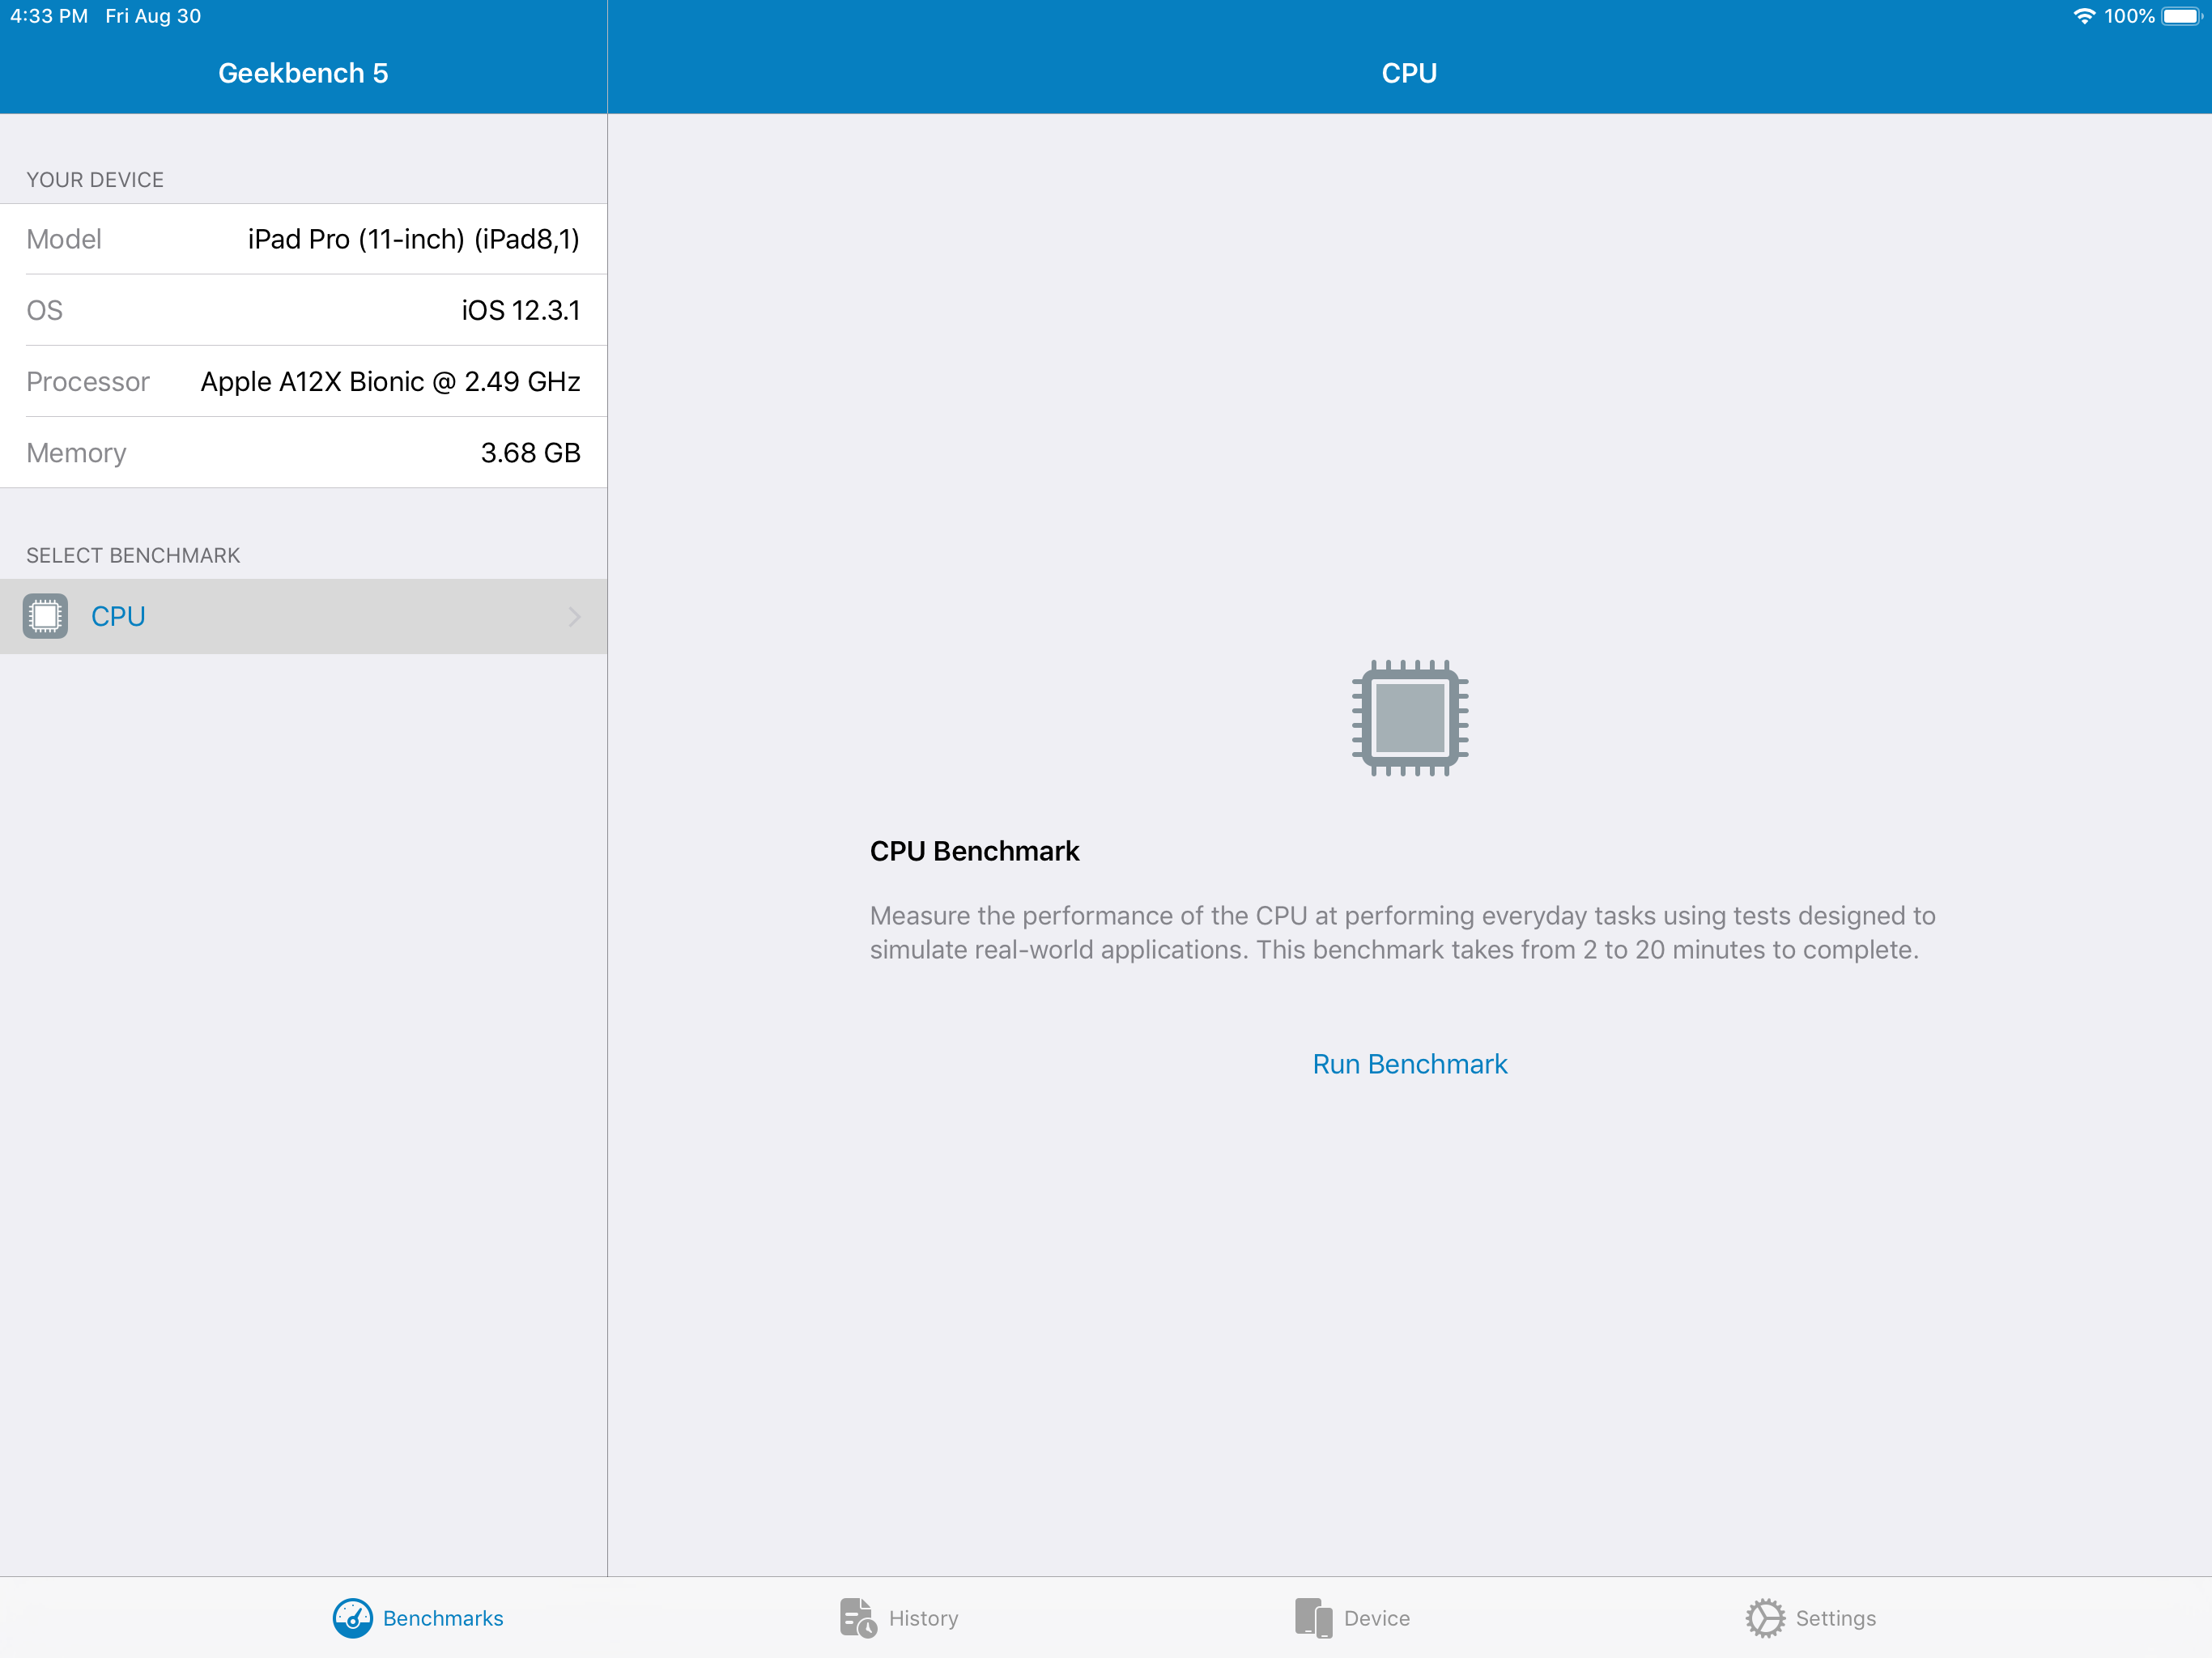Tap the Device tab icon

click(x=1312, y=1617)
